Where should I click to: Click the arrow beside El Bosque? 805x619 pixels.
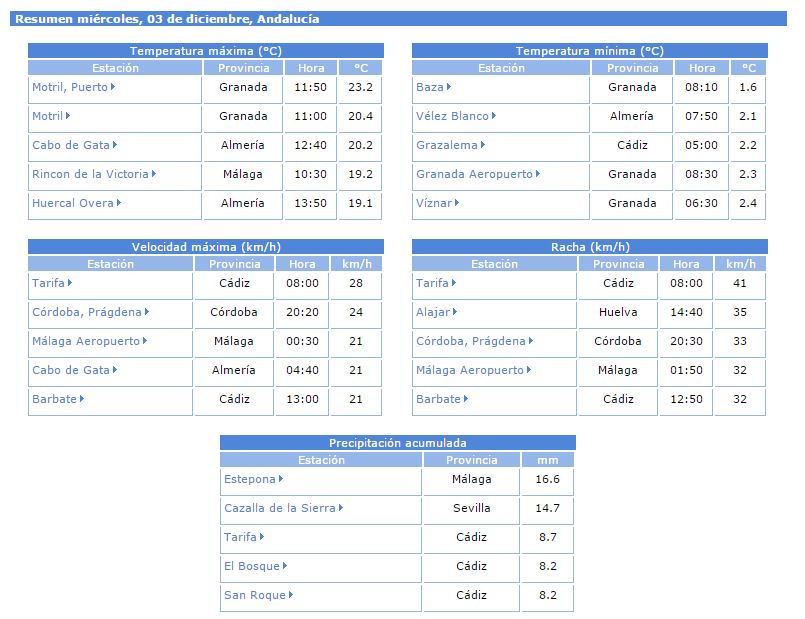(x=285, y=566)
